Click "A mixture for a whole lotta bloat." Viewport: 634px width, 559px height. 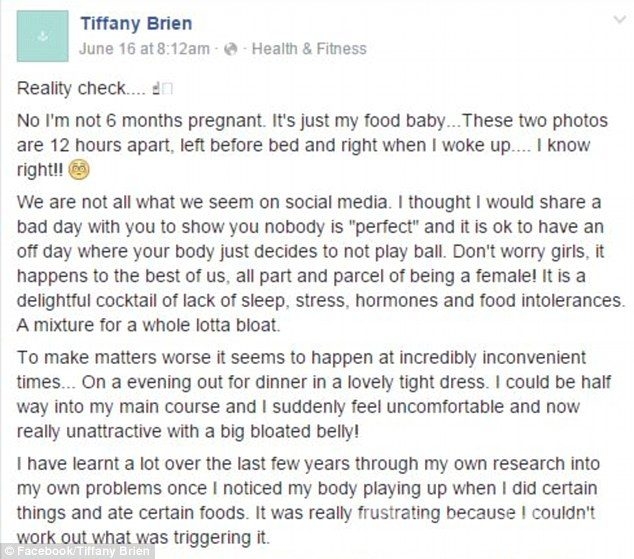[148, 325]
